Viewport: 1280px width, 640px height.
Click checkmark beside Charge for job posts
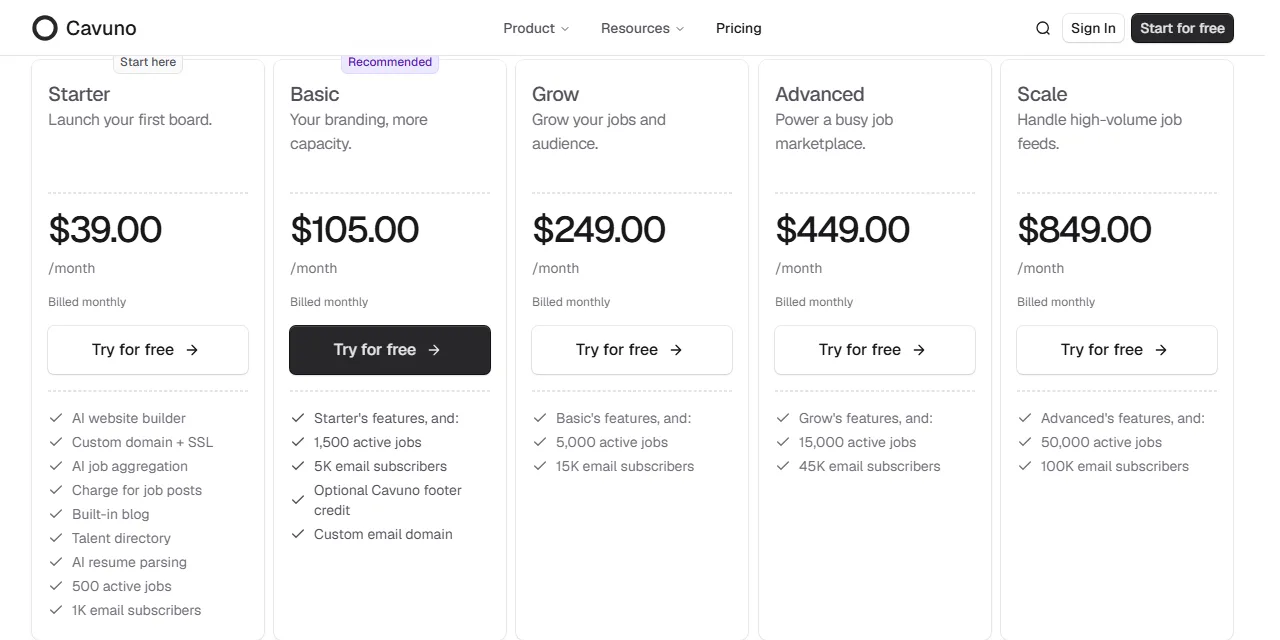point(56,490)
